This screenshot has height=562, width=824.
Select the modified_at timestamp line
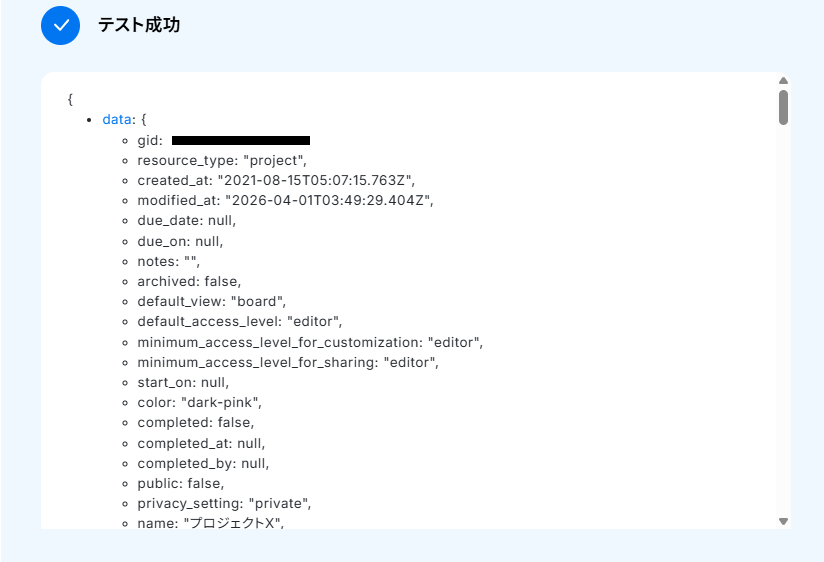285,200
